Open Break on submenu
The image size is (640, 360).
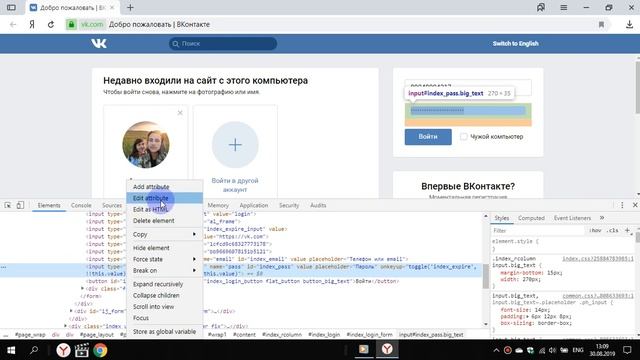tap(164, 270)
